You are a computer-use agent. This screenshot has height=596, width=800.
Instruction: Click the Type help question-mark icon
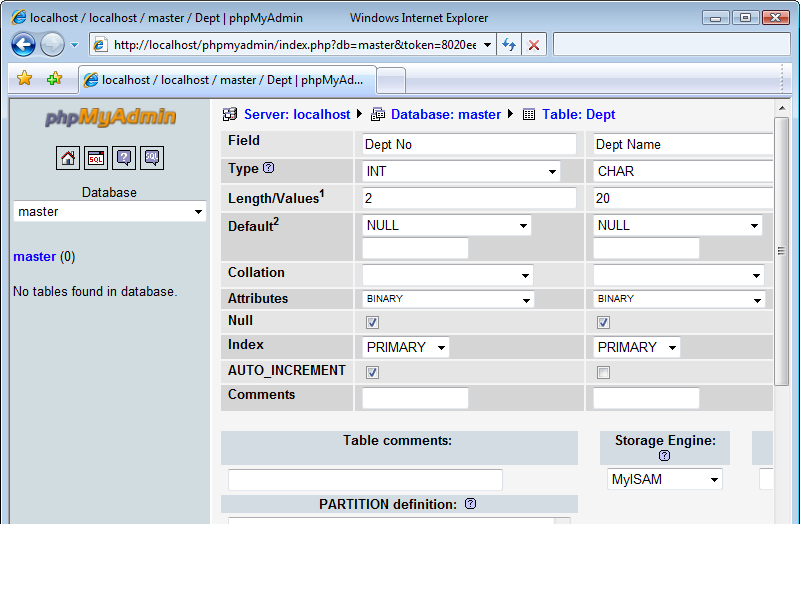pyautogui.click(x=268, y=167)
